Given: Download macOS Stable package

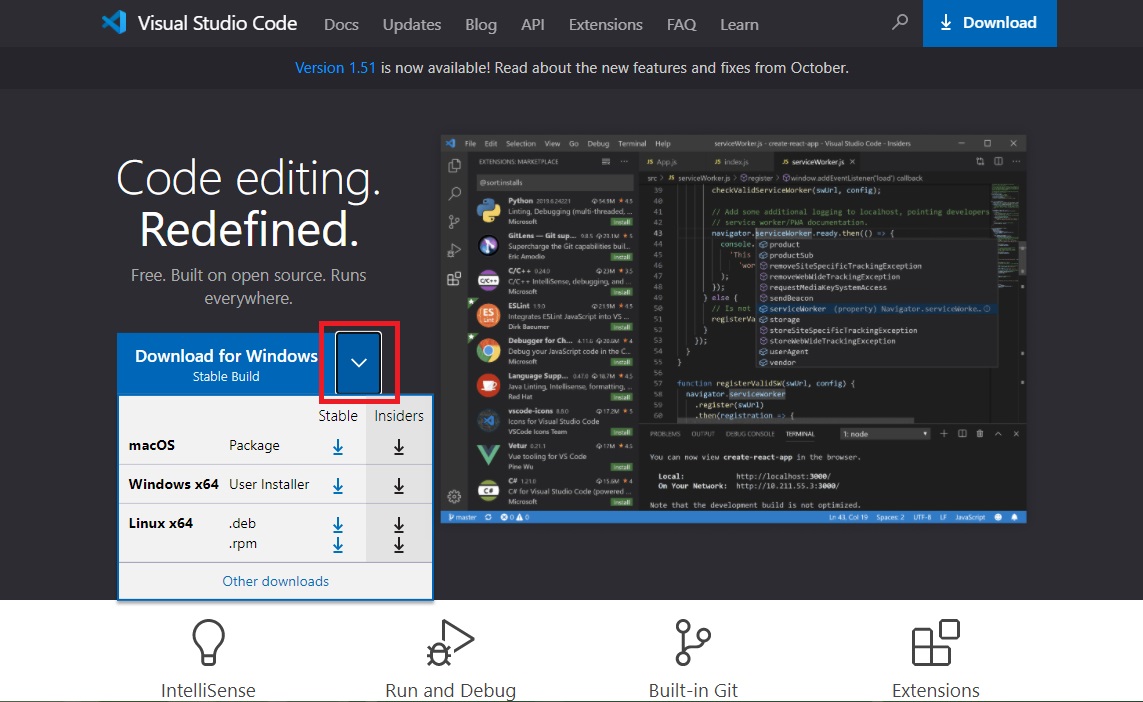Looking at the screenshot, I should (x=338, y=446).
